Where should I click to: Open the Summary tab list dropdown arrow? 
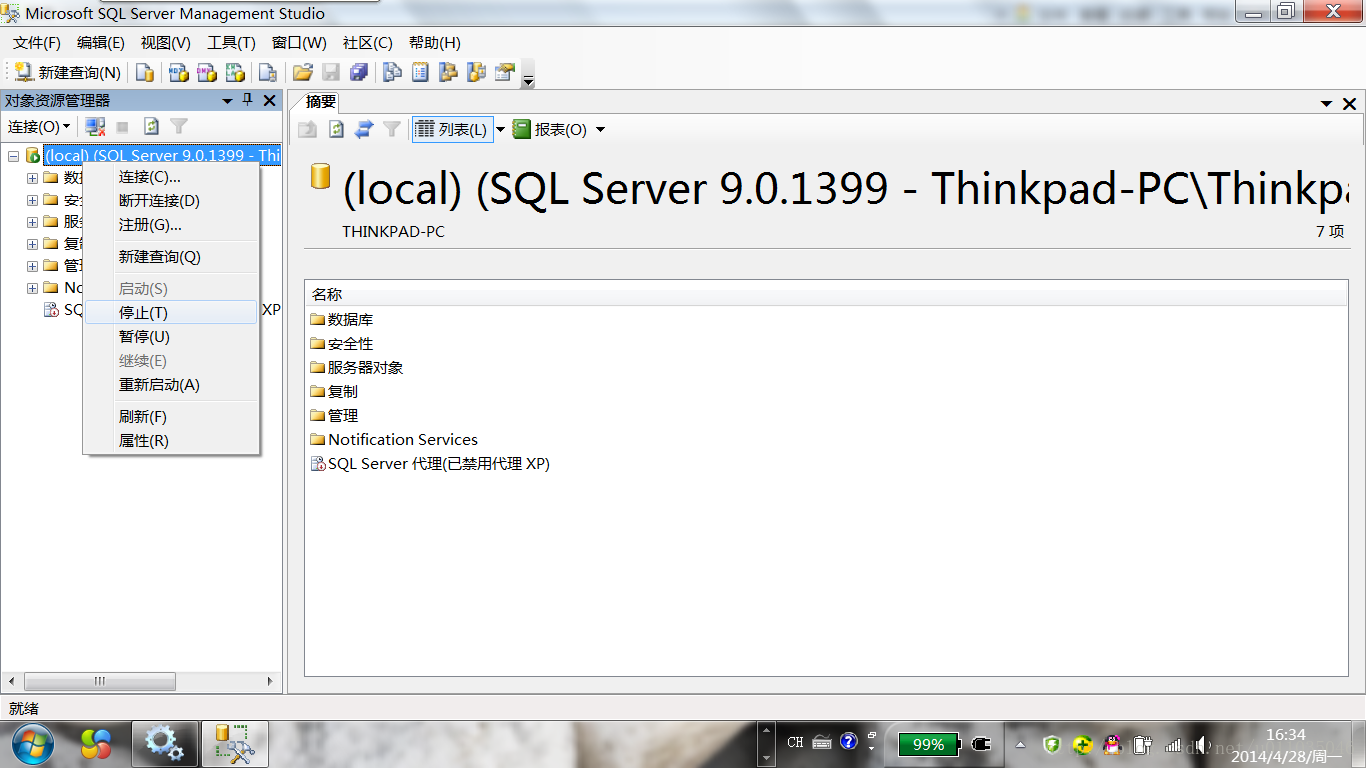tap(1327, 104)
